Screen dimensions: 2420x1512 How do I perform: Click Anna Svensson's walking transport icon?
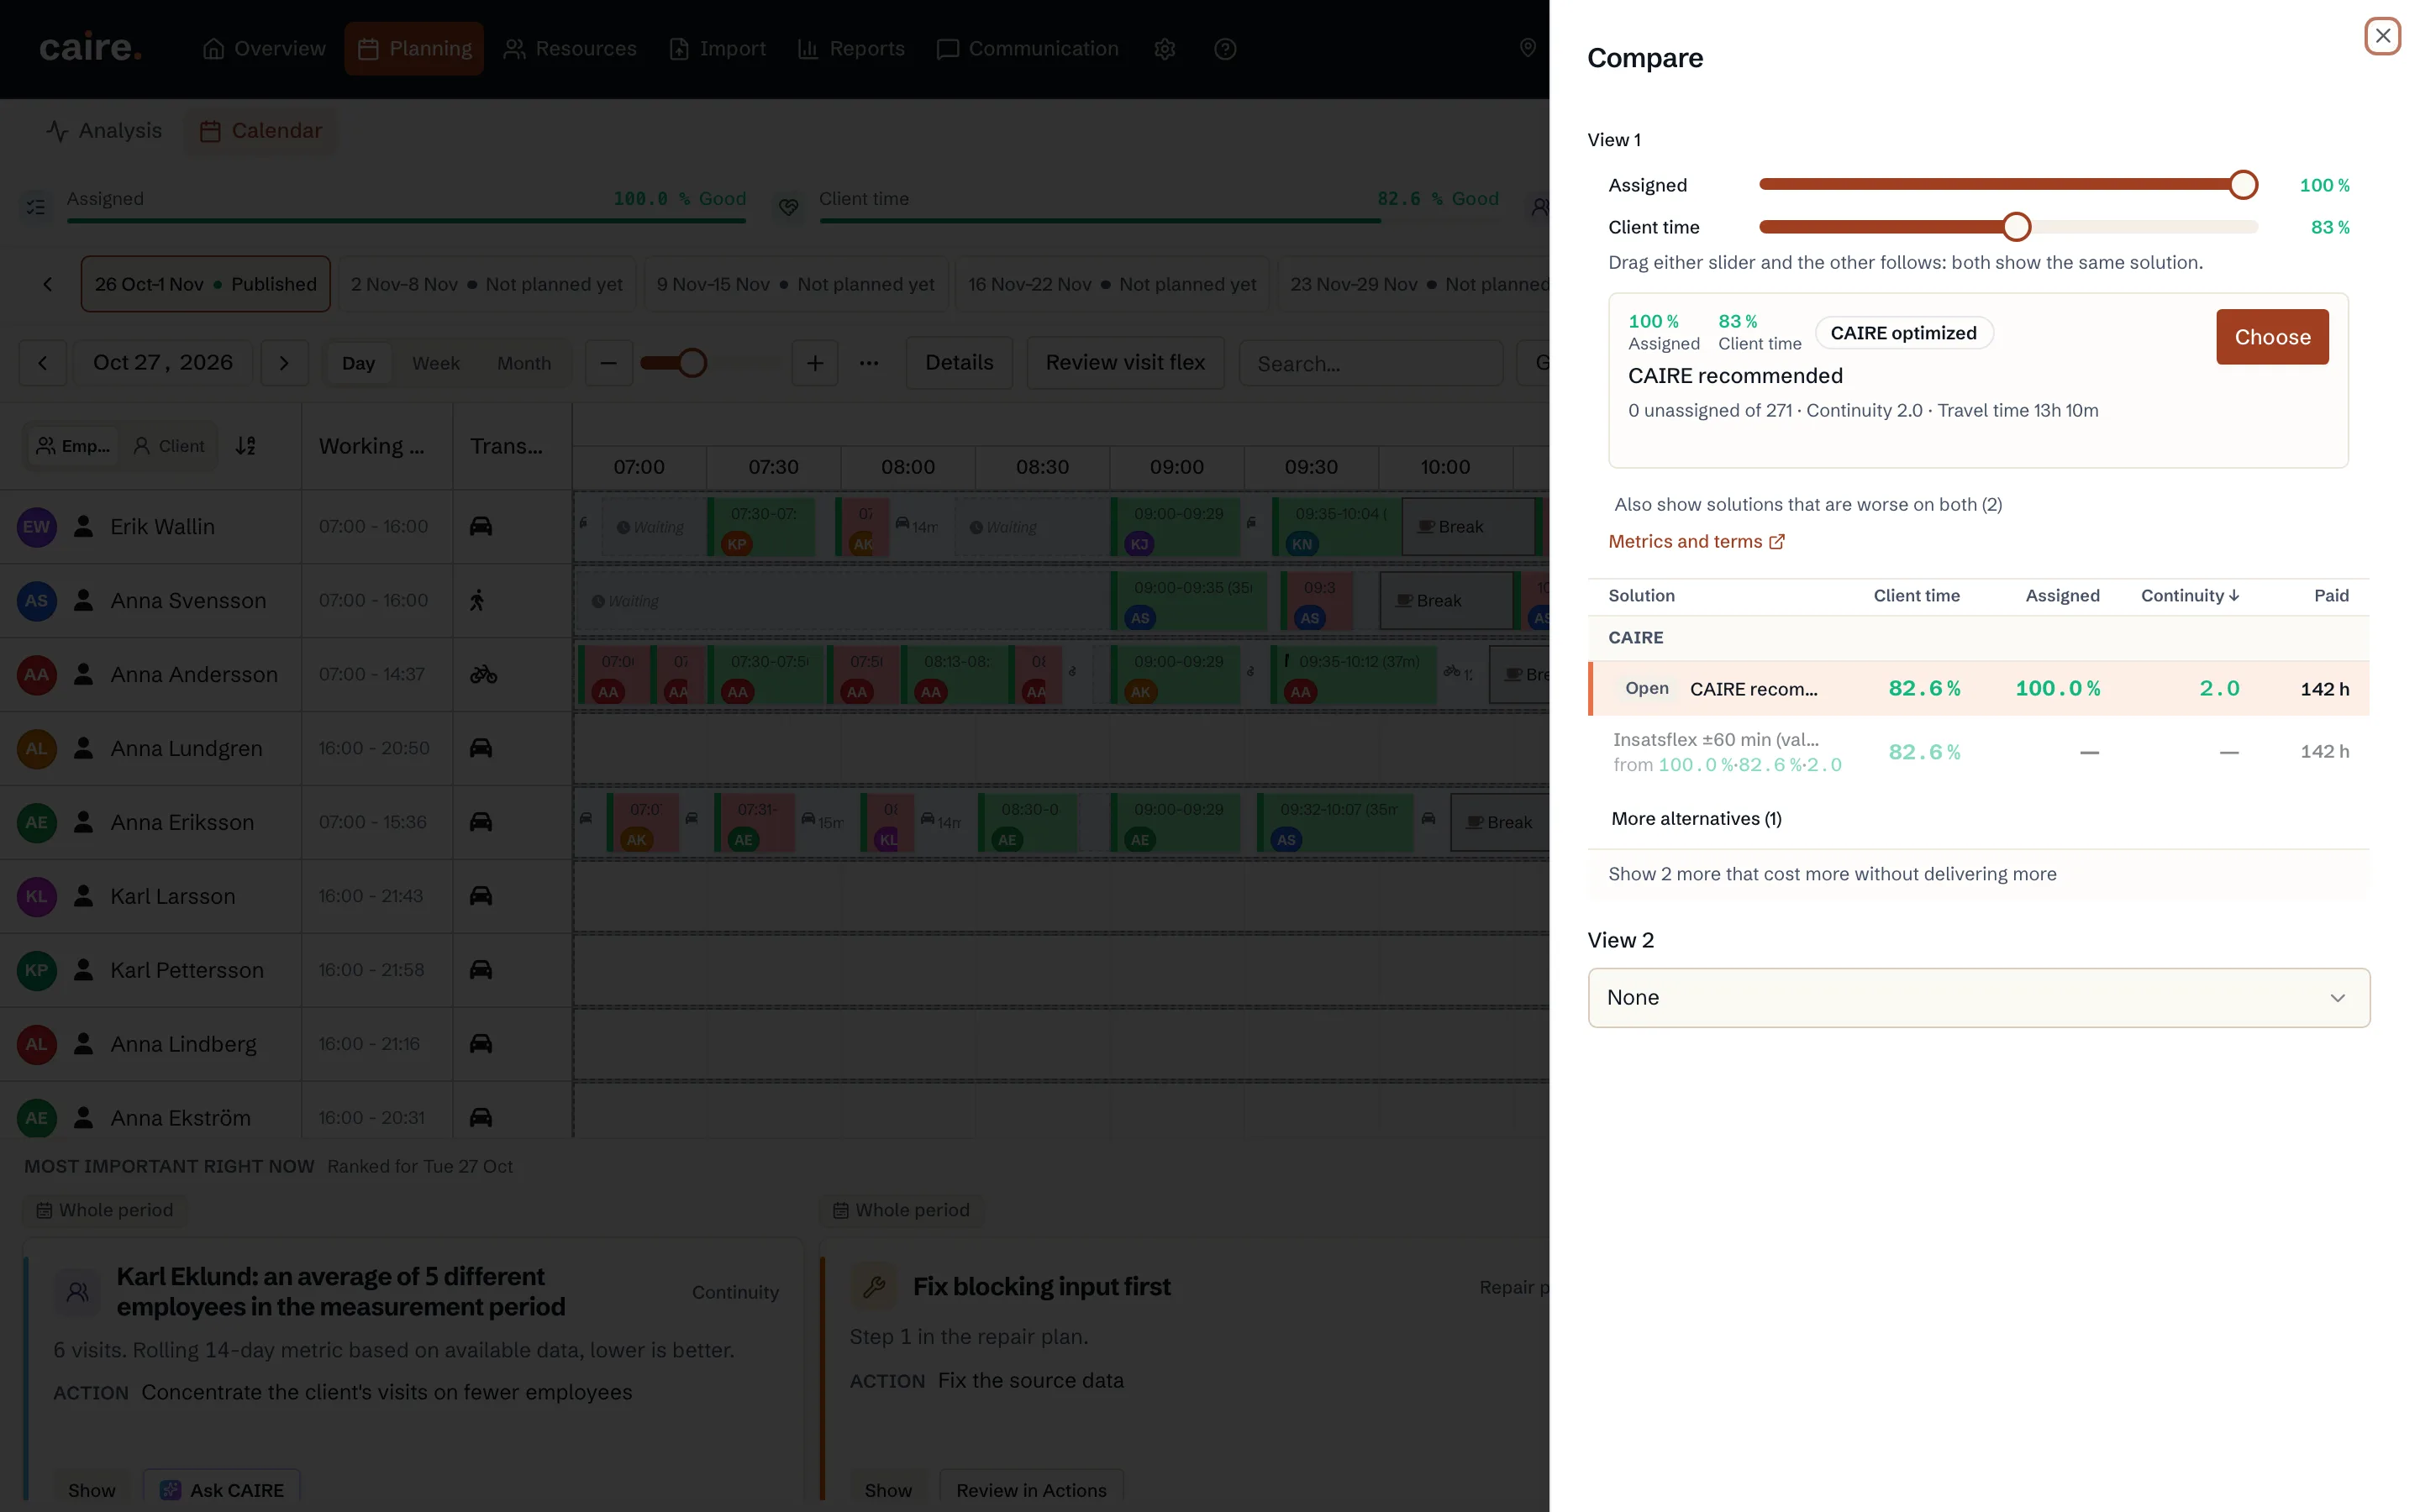tap(477, 601)
